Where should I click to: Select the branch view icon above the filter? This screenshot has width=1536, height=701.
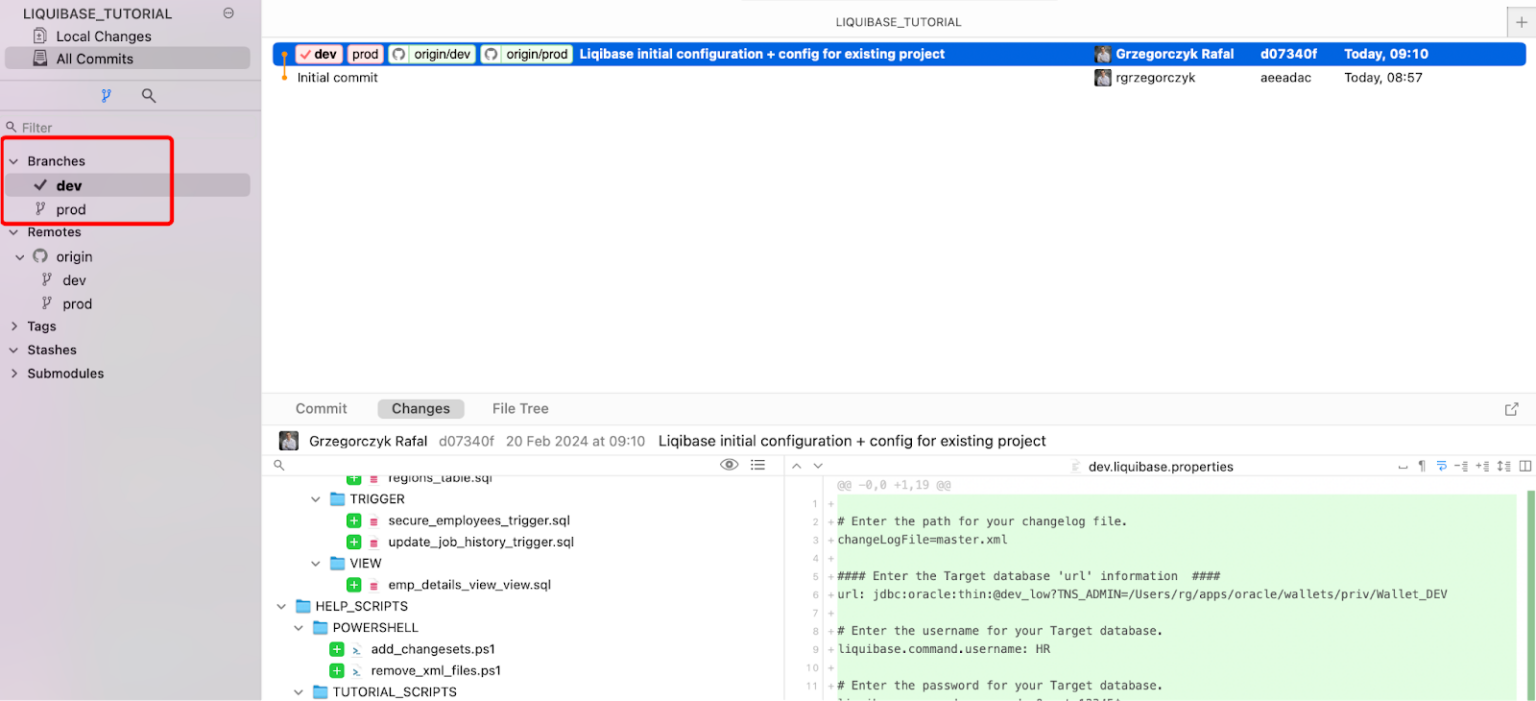108,95
